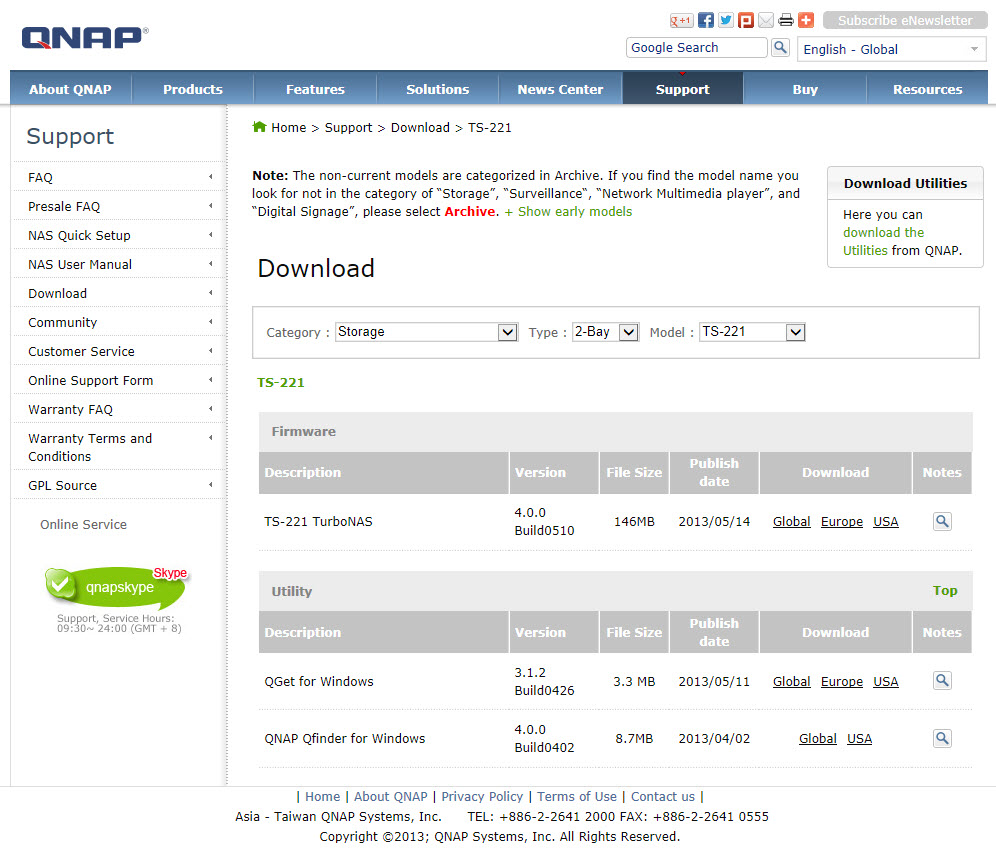Click download the Utilities link

[883, 241]
